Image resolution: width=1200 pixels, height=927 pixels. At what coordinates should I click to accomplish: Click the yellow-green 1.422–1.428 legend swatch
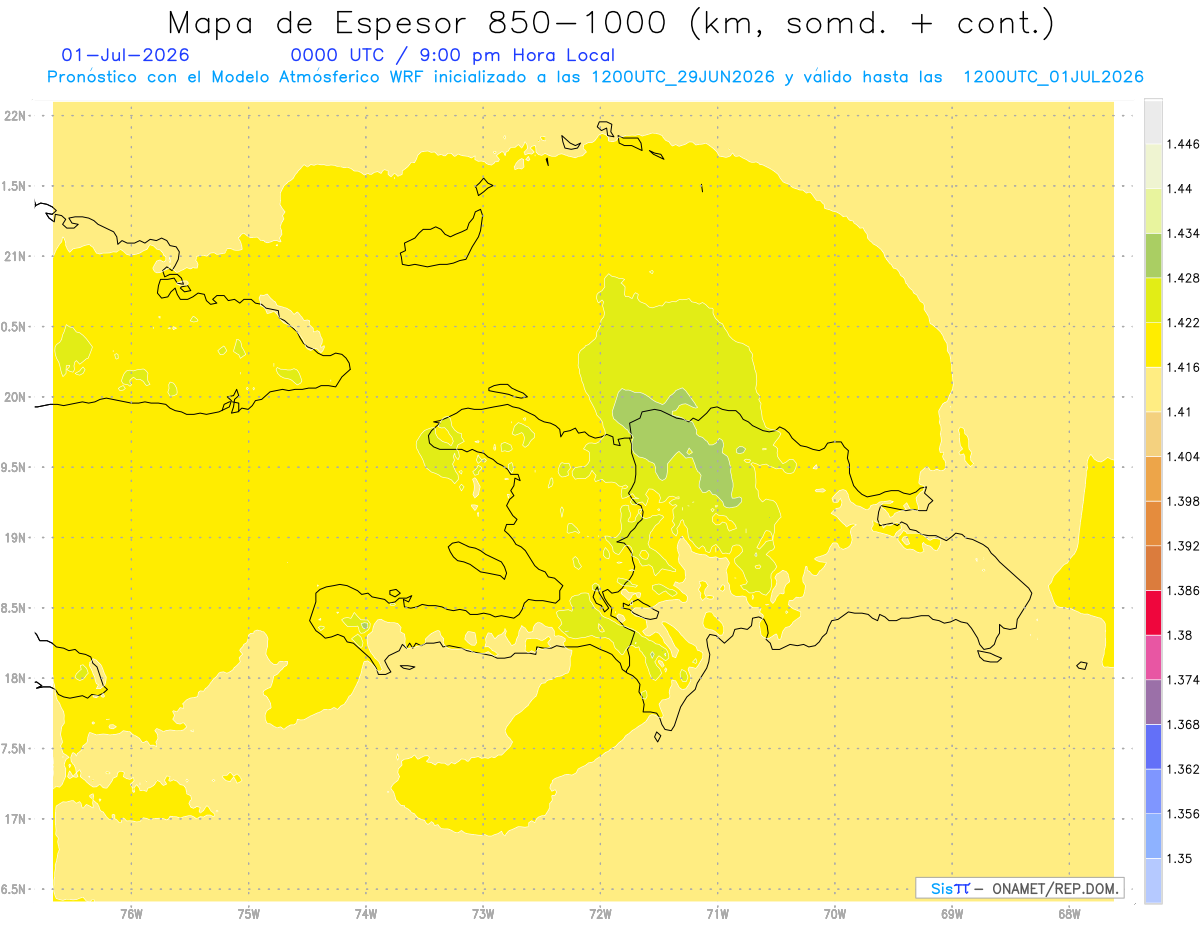click(1153, 300)
